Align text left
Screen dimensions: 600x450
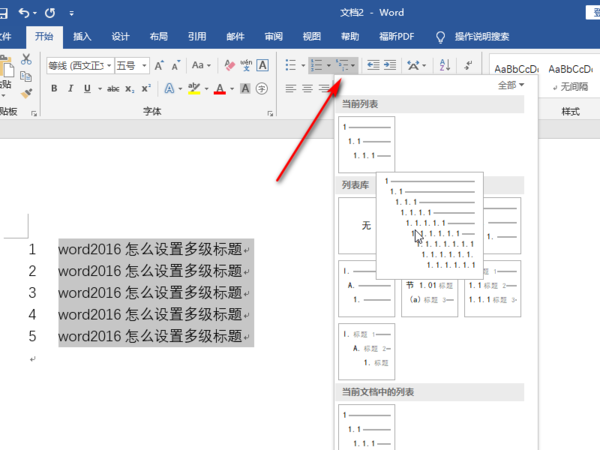pyautogui.click(x=291, y=89)
